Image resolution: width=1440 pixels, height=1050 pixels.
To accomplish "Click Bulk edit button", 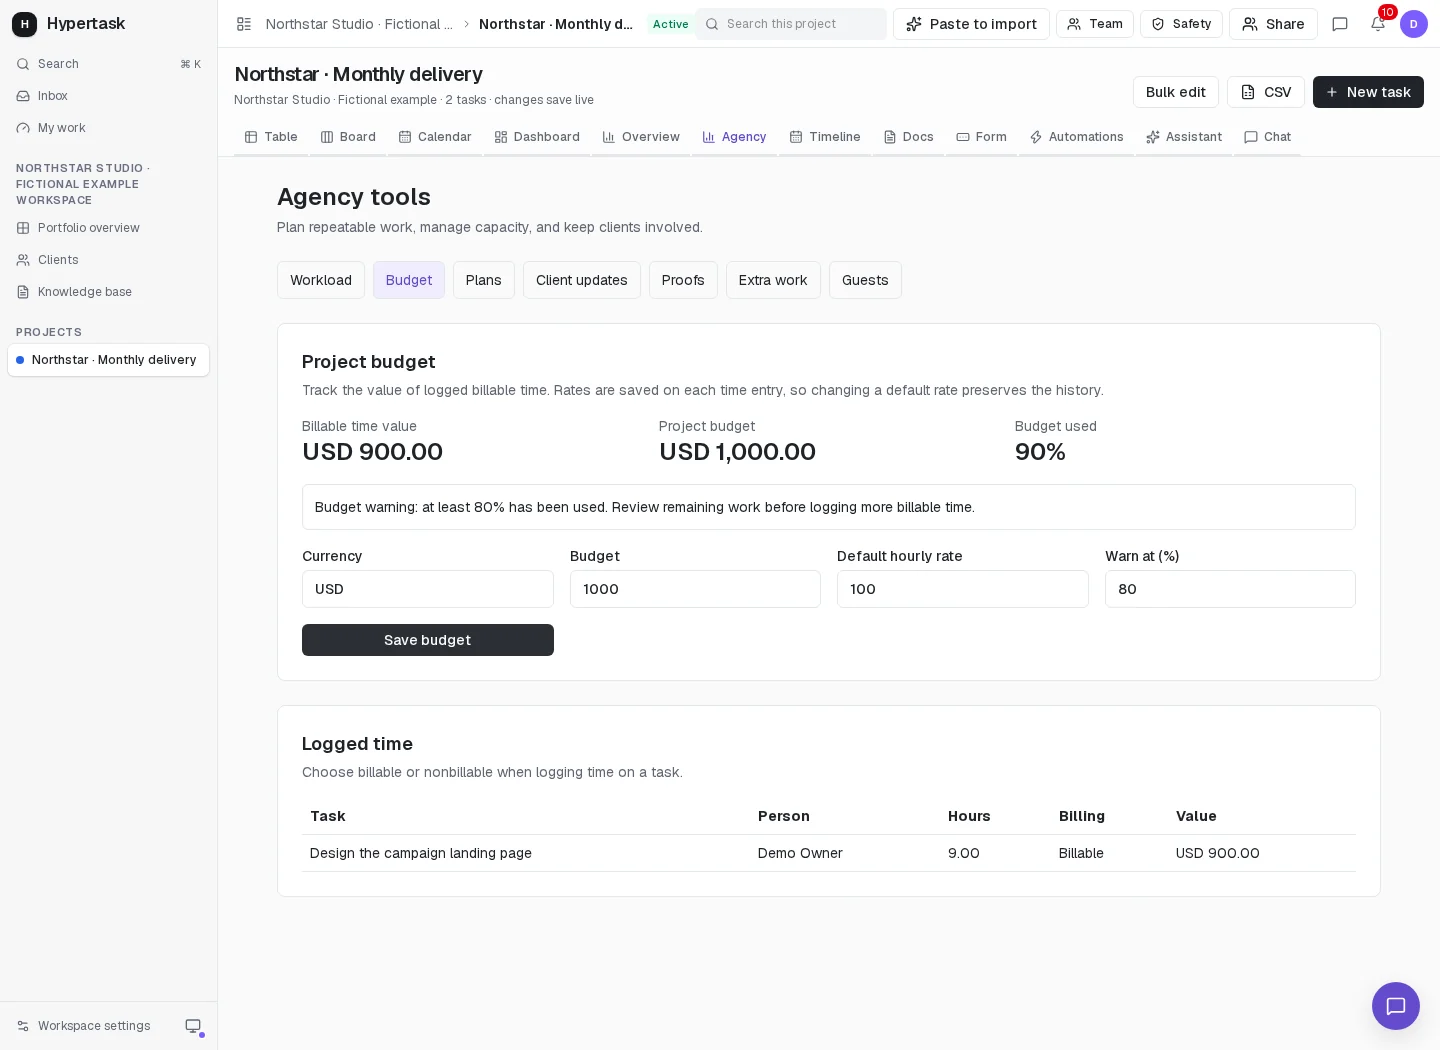I will point(1176,92).
